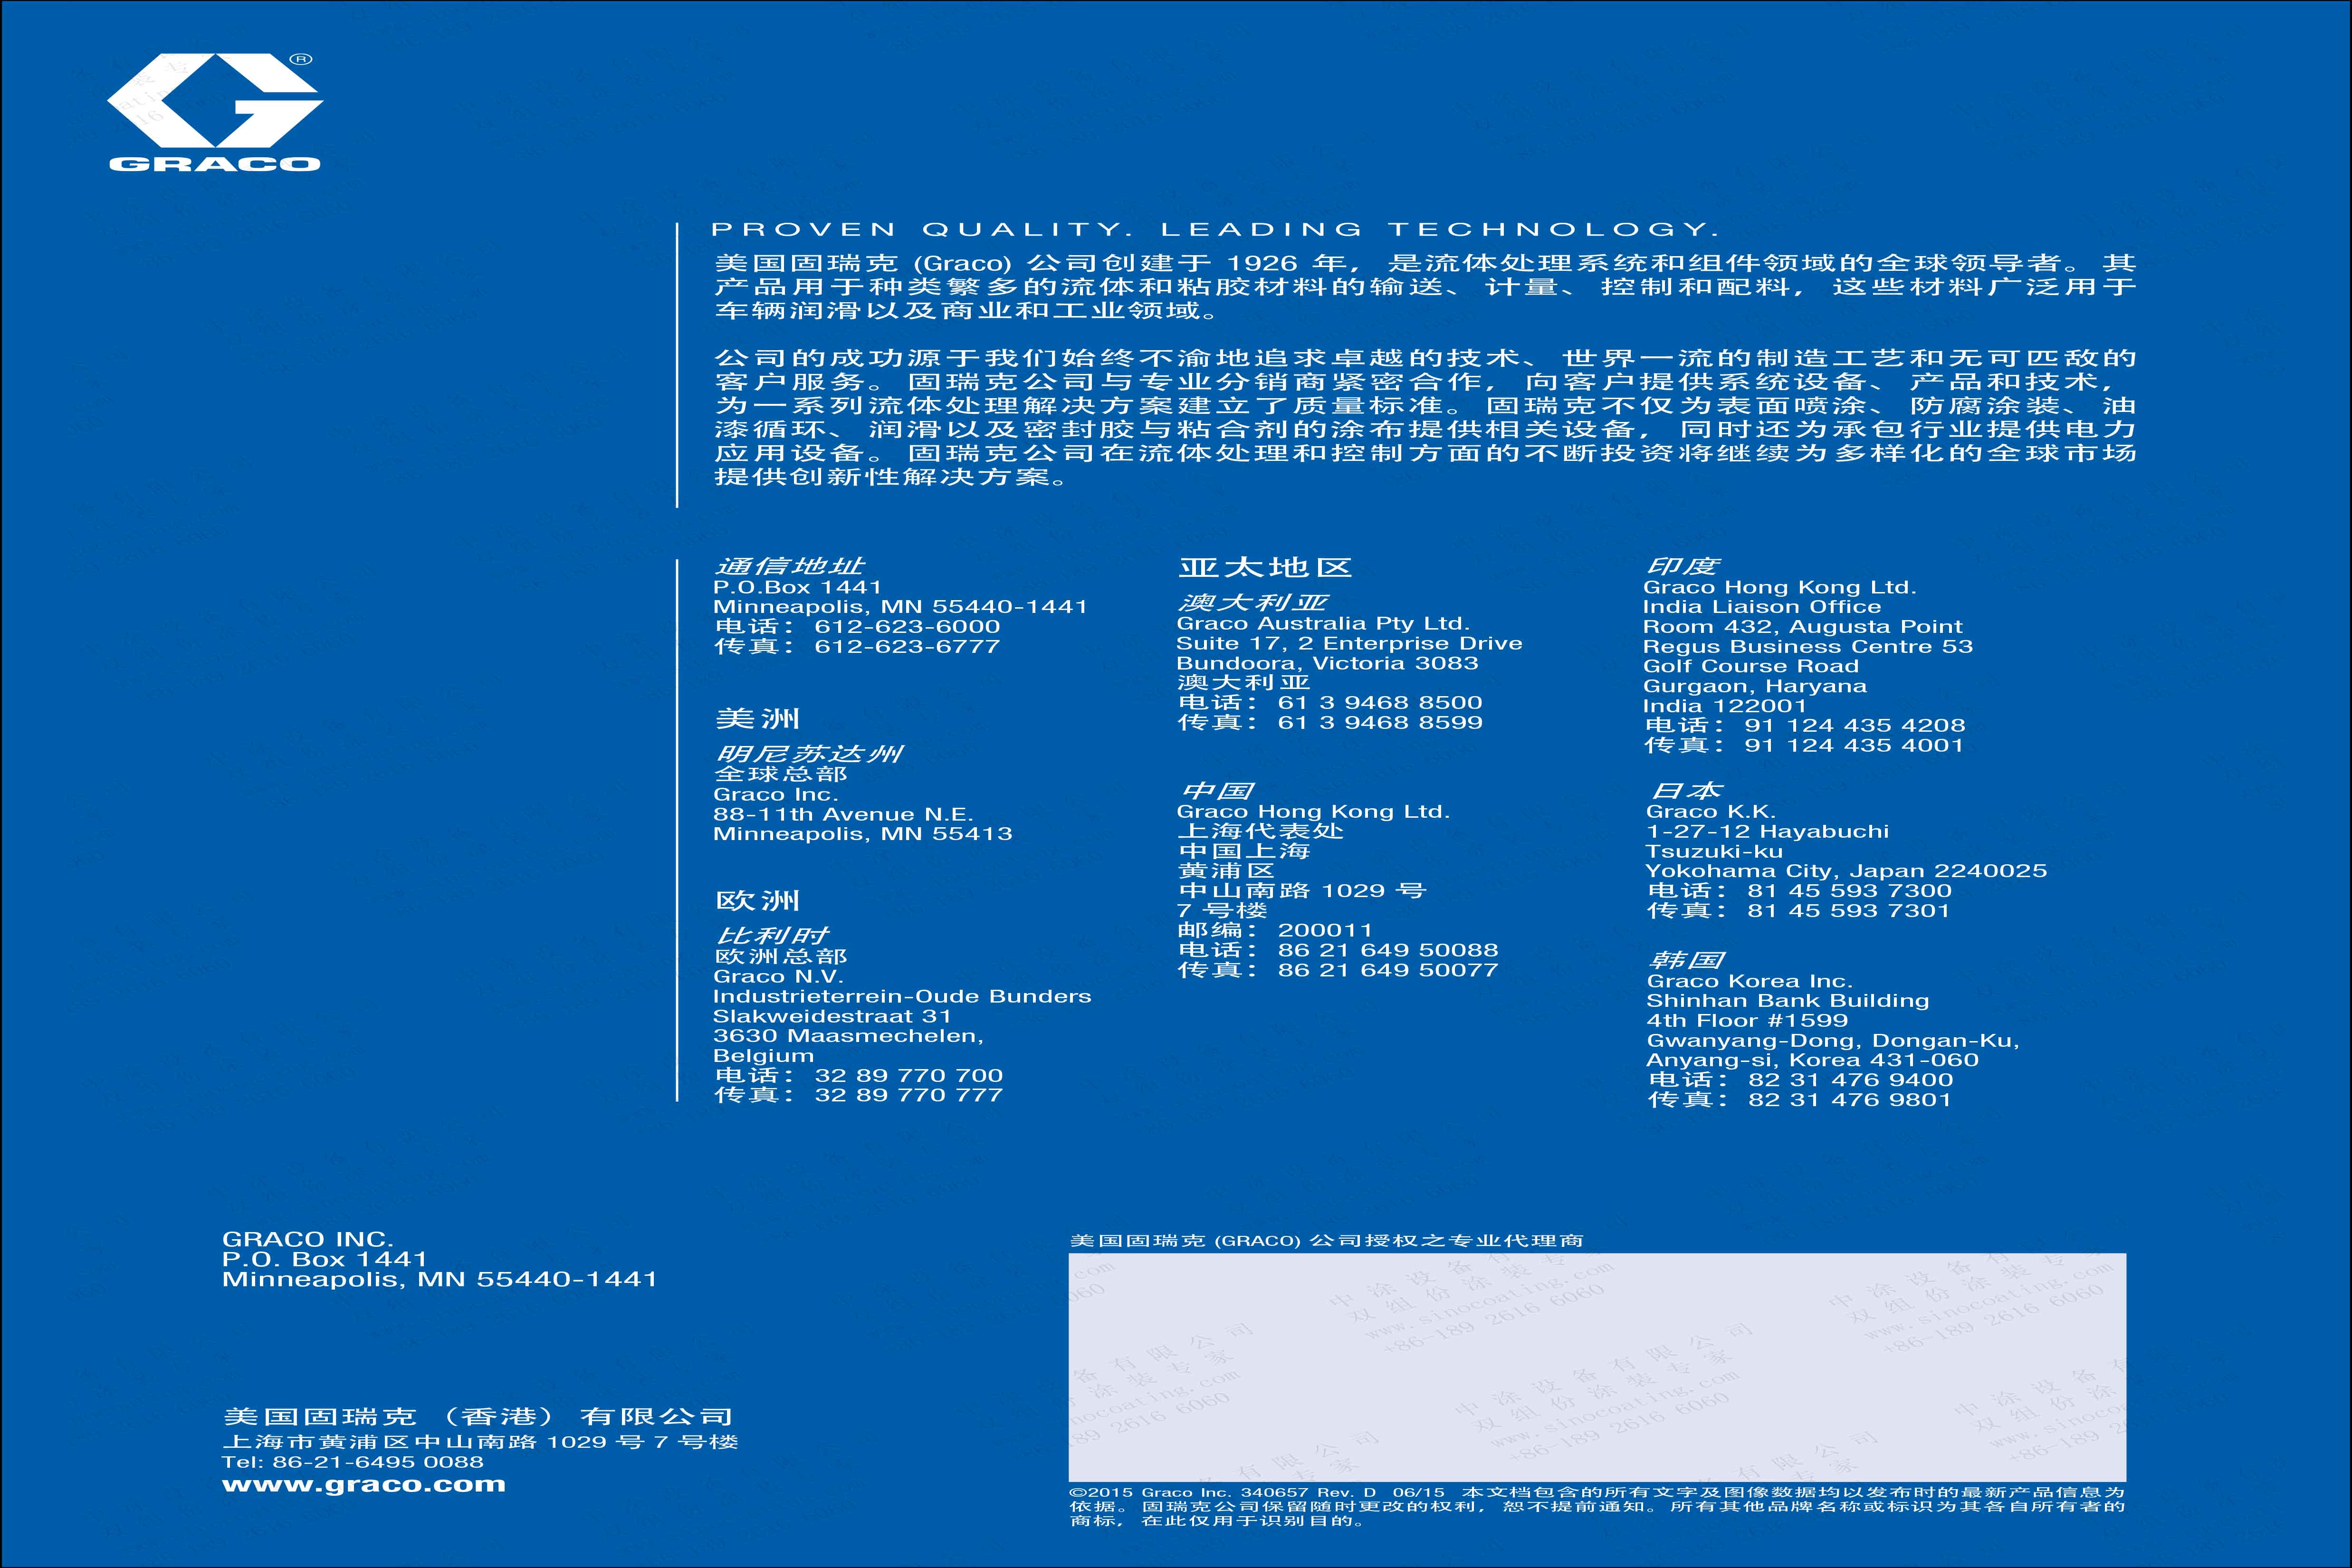Select Australia phone 61 3 9468 8500
Image resolution: width=2352 pixels, height=1568 pixels.
(1380, 703)
